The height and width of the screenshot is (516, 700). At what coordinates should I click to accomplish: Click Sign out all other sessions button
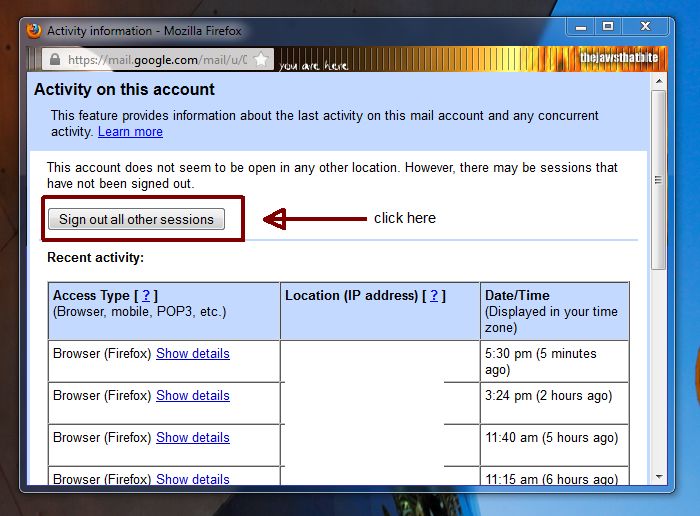click(136, 219)
